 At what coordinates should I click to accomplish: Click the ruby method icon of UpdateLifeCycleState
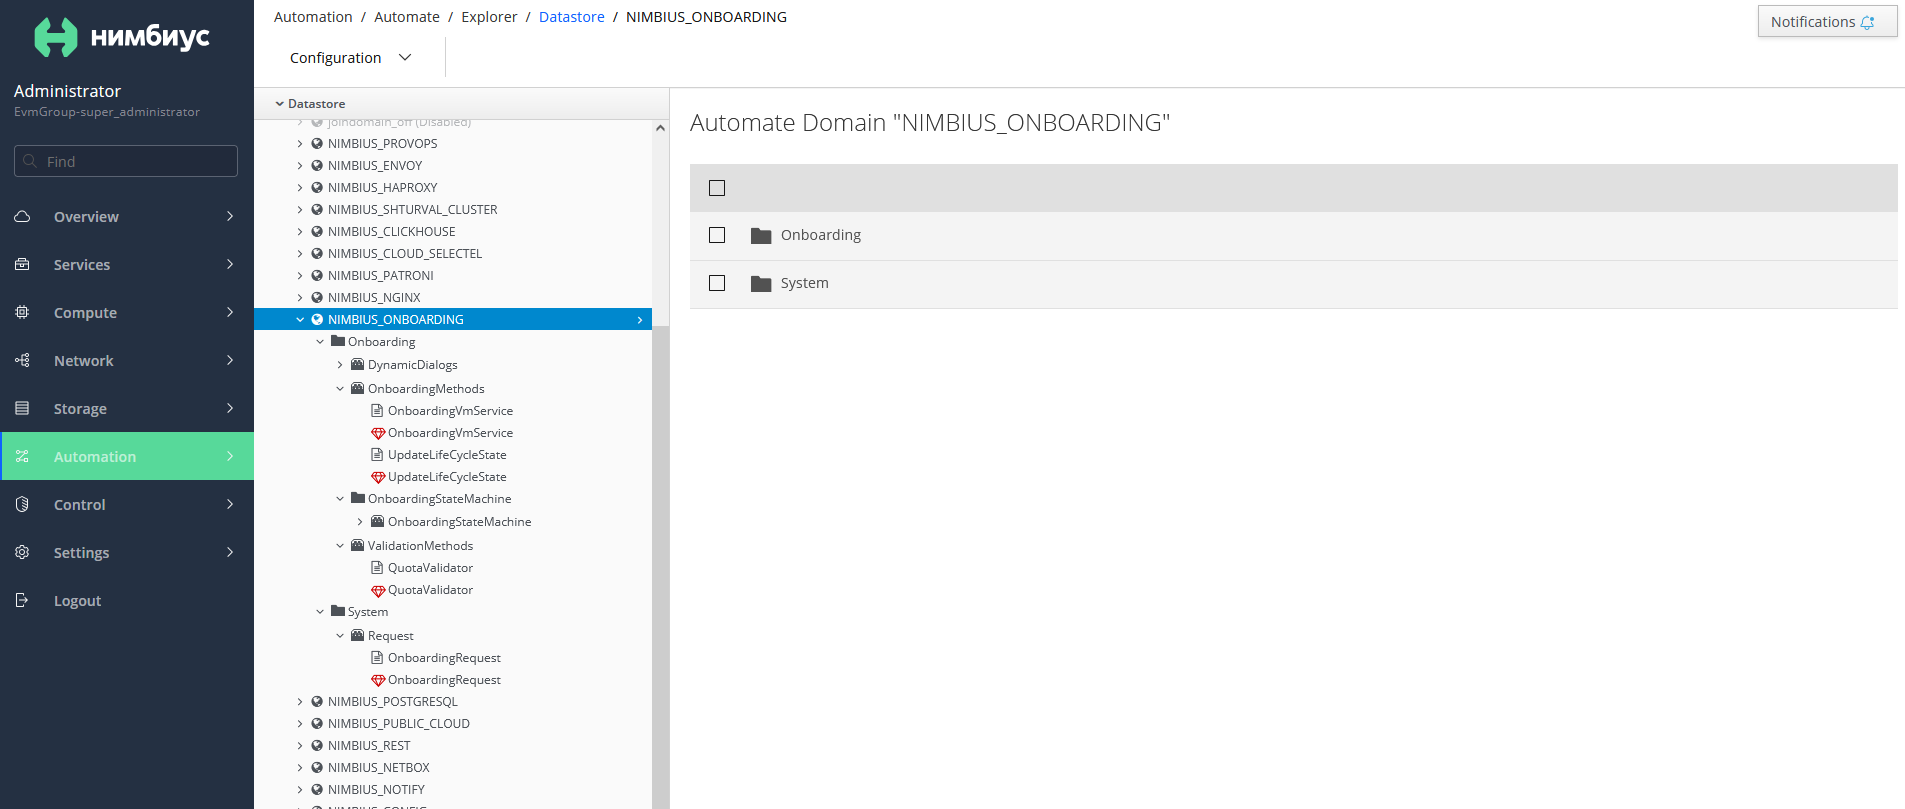[x=378, y=477]
